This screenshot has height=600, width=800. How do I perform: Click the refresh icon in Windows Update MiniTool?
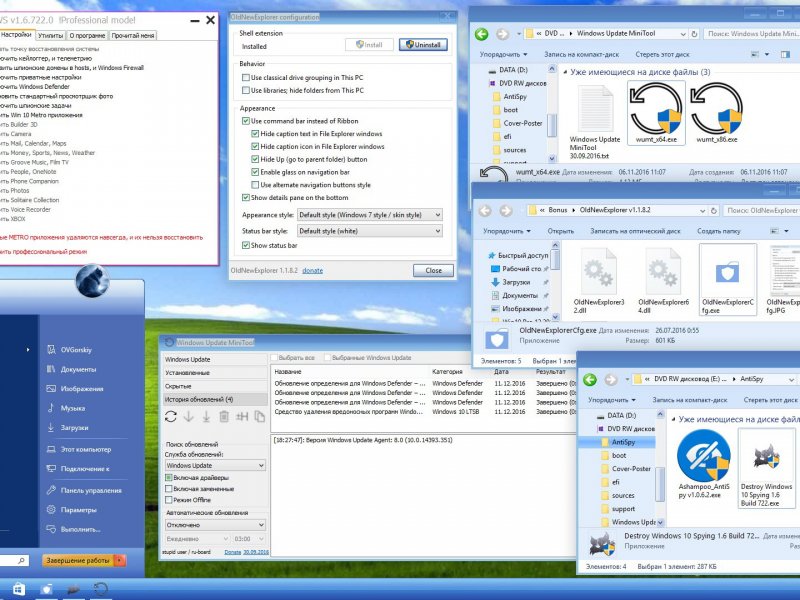(x=171, y=416)
